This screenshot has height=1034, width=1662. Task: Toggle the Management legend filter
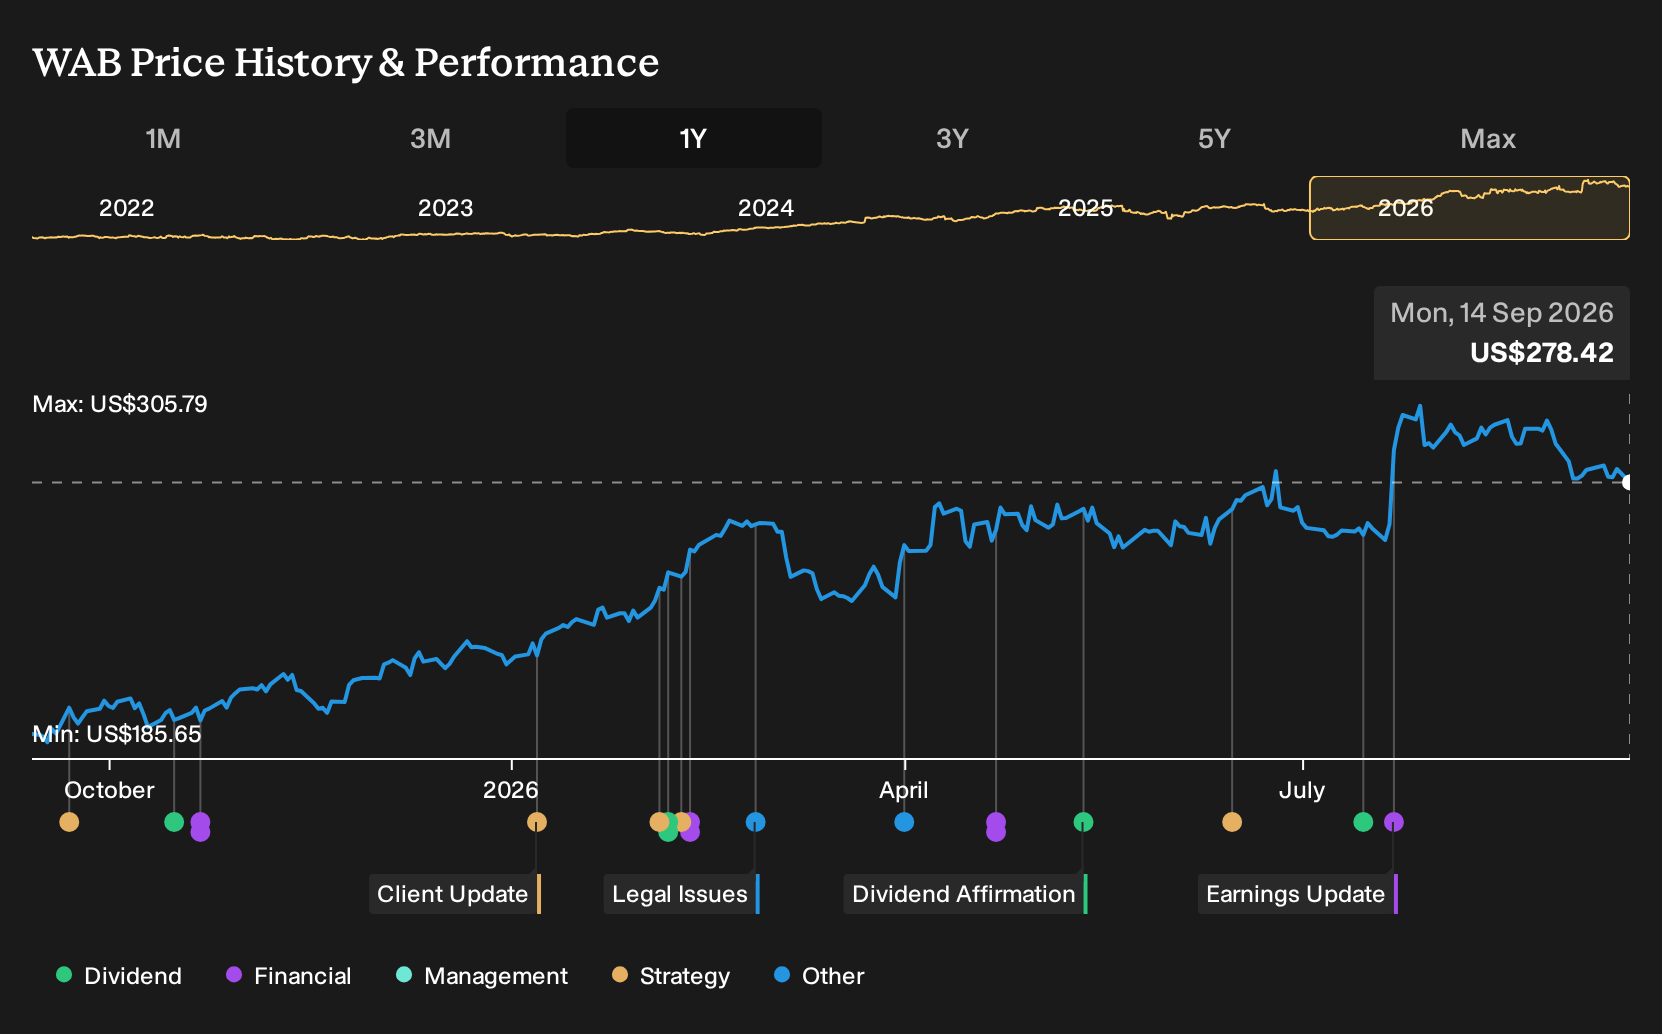coord(482,976)
